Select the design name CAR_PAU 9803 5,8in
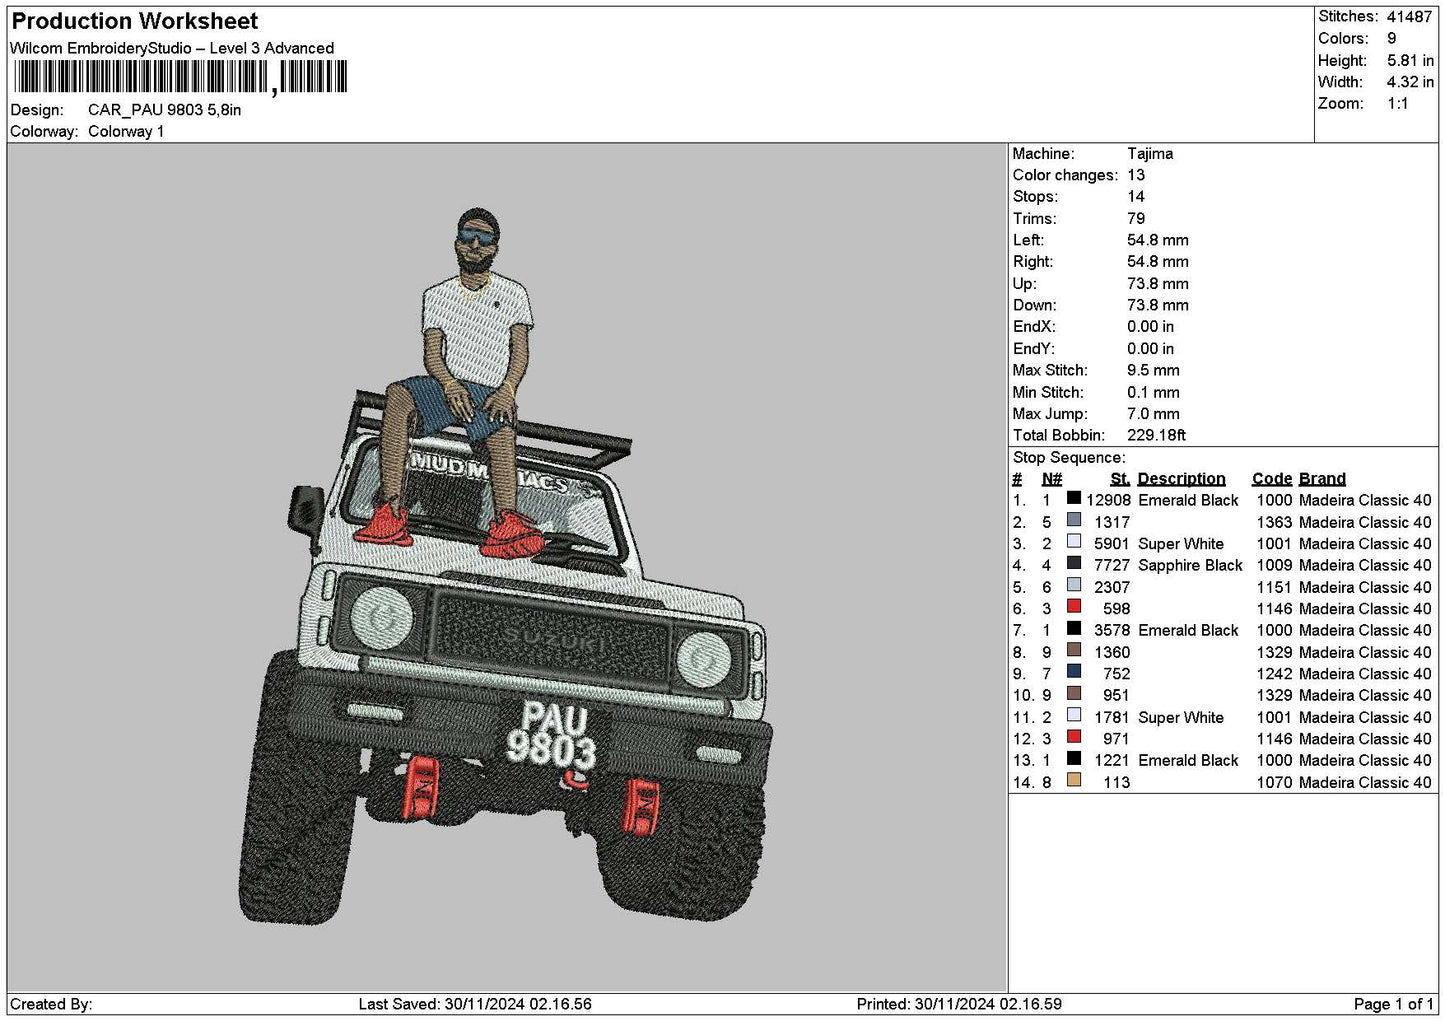 164,110
